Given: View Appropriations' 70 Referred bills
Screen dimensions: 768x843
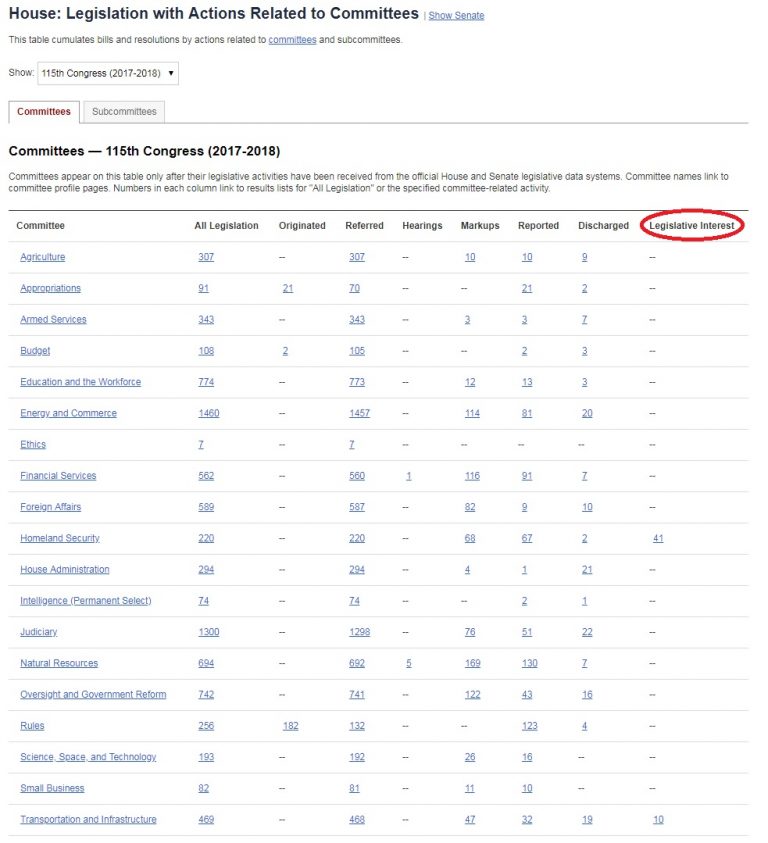Looking at the screenshot, I should tap(354, 288).
